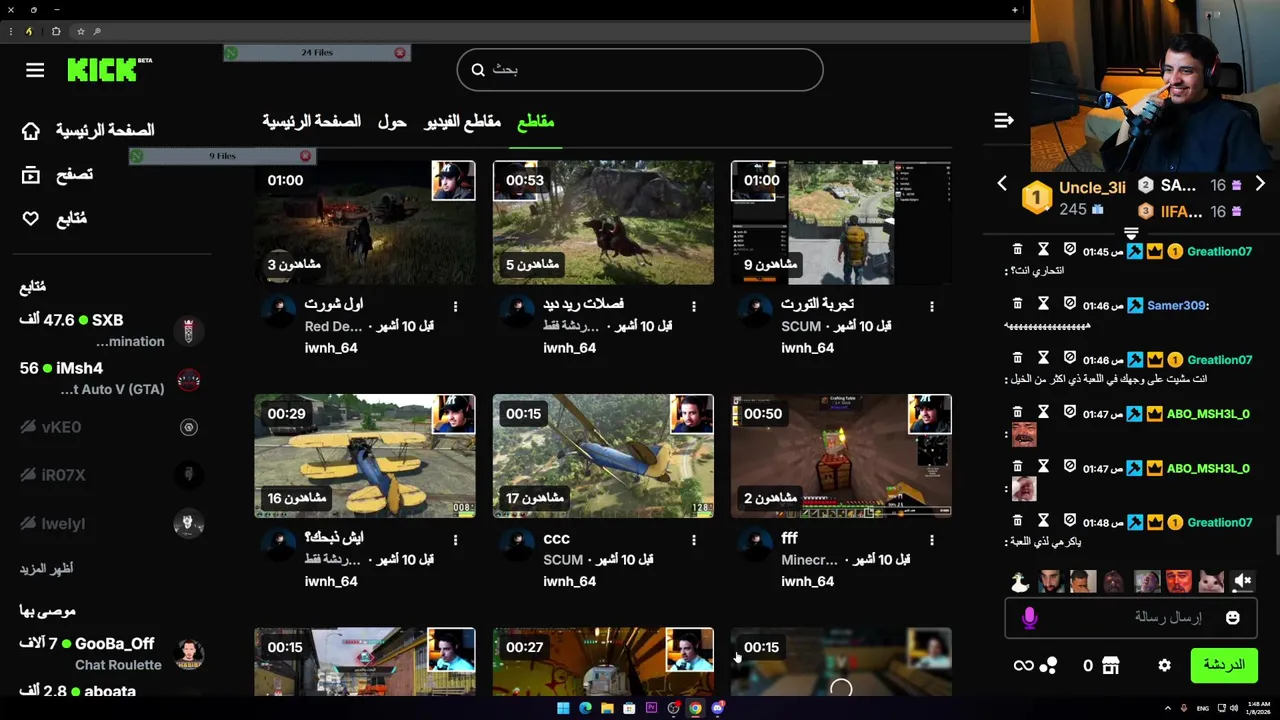Open Microsoft Edge from the taskbar
1280x720 pixels.
[x=585, y=708]
